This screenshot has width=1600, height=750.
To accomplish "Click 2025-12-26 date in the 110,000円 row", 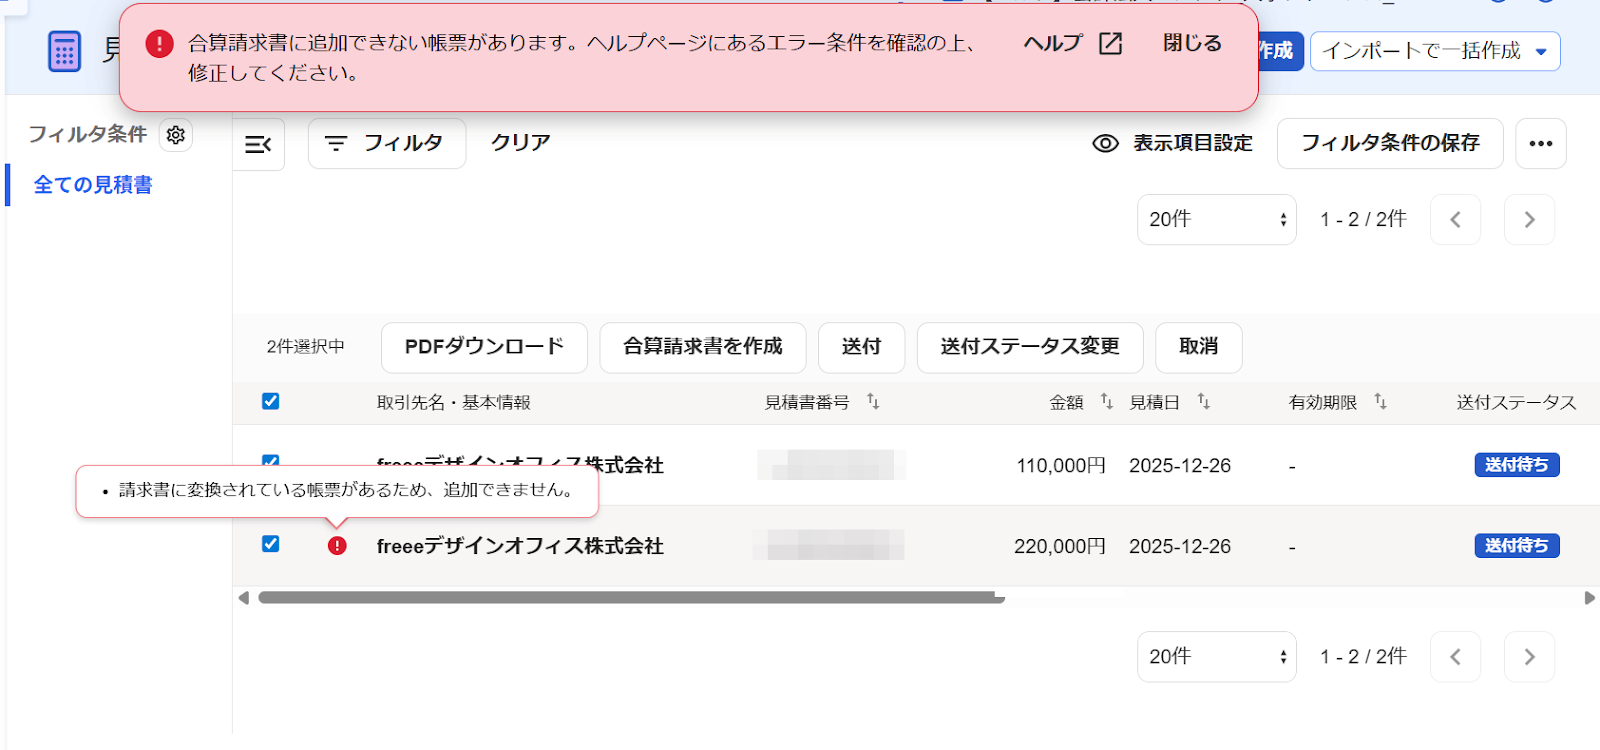I will point(1180,466).
